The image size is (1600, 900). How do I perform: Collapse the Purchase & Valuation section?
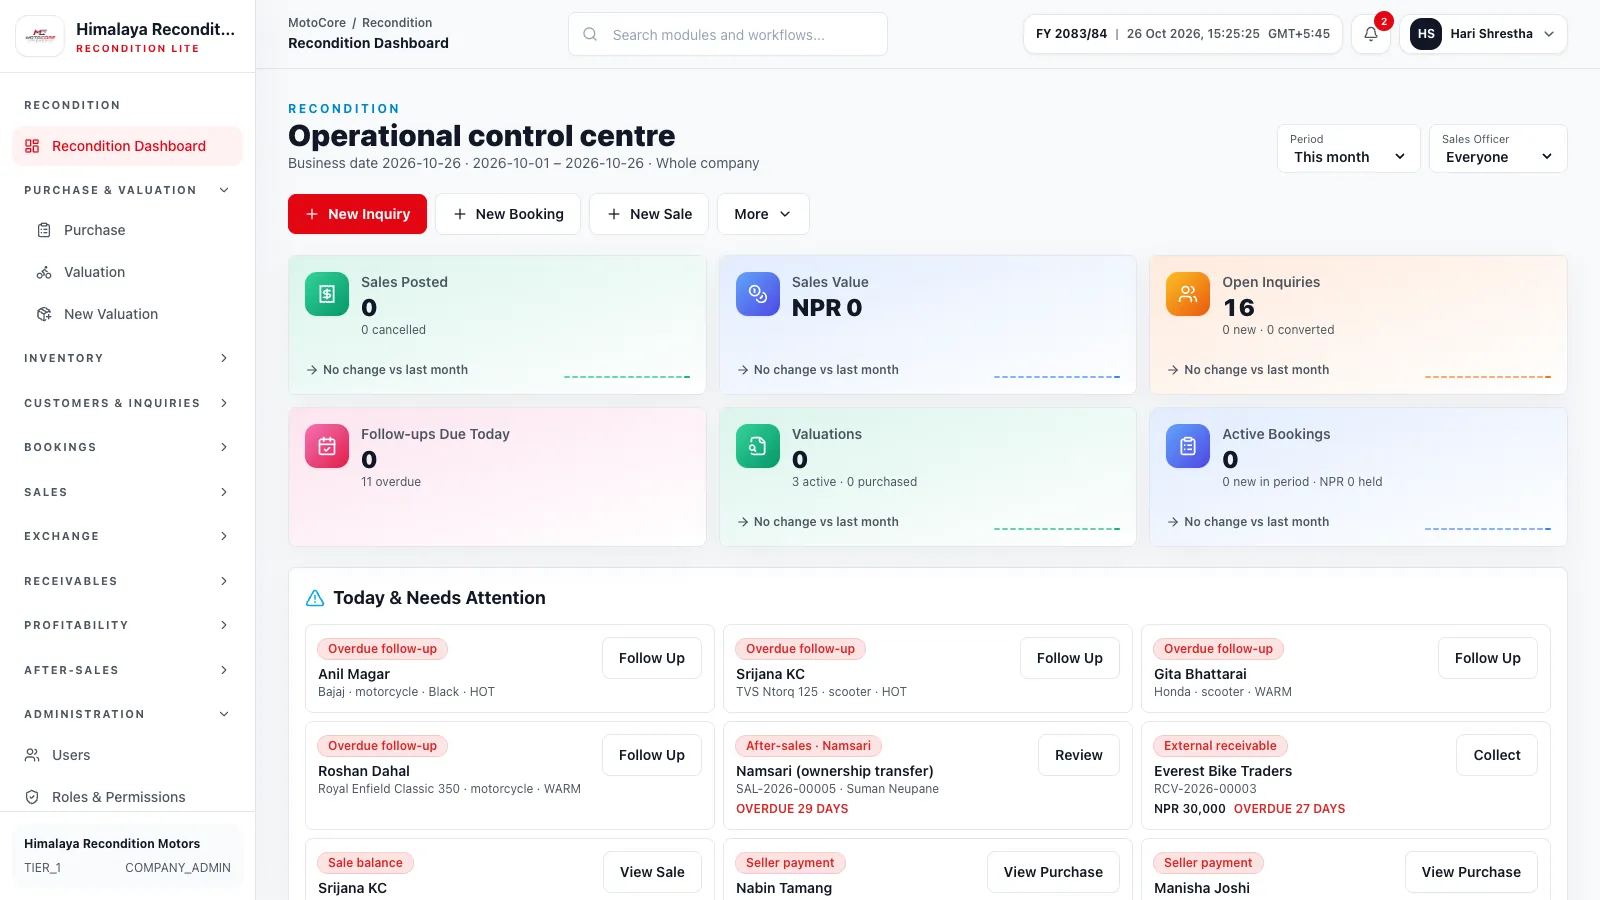tap(127, 190)
